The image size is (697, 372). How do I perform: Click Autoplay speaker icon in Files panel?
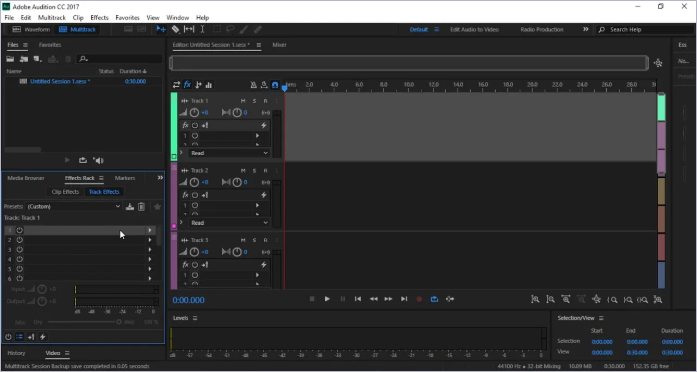click(x=98, y=160)
